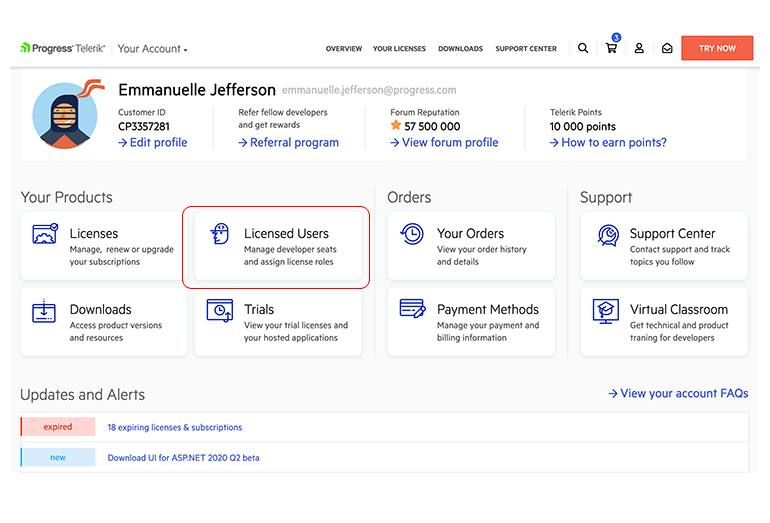This screenshot has width=770, height=523.
Task: Click the cart badge showing 3
Action: coord(616,37)
